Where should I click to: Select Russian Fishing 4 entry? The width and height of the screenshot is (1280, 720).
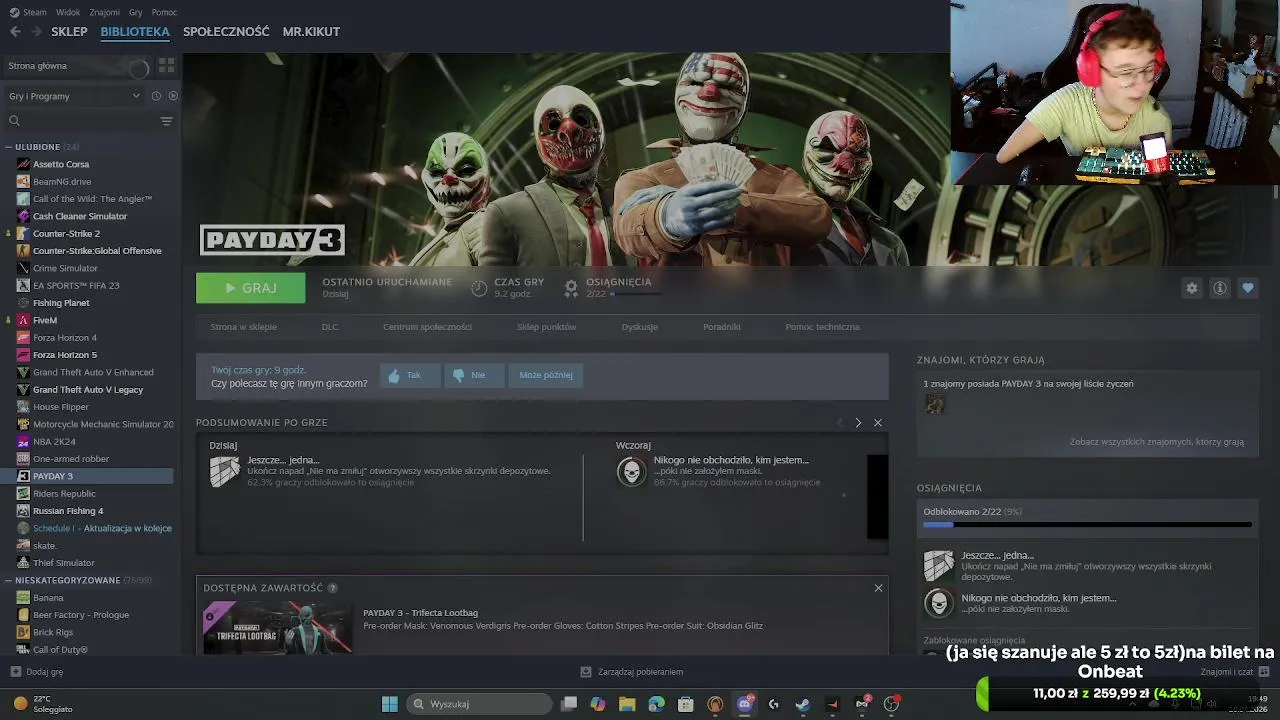(x=68, y=511)
